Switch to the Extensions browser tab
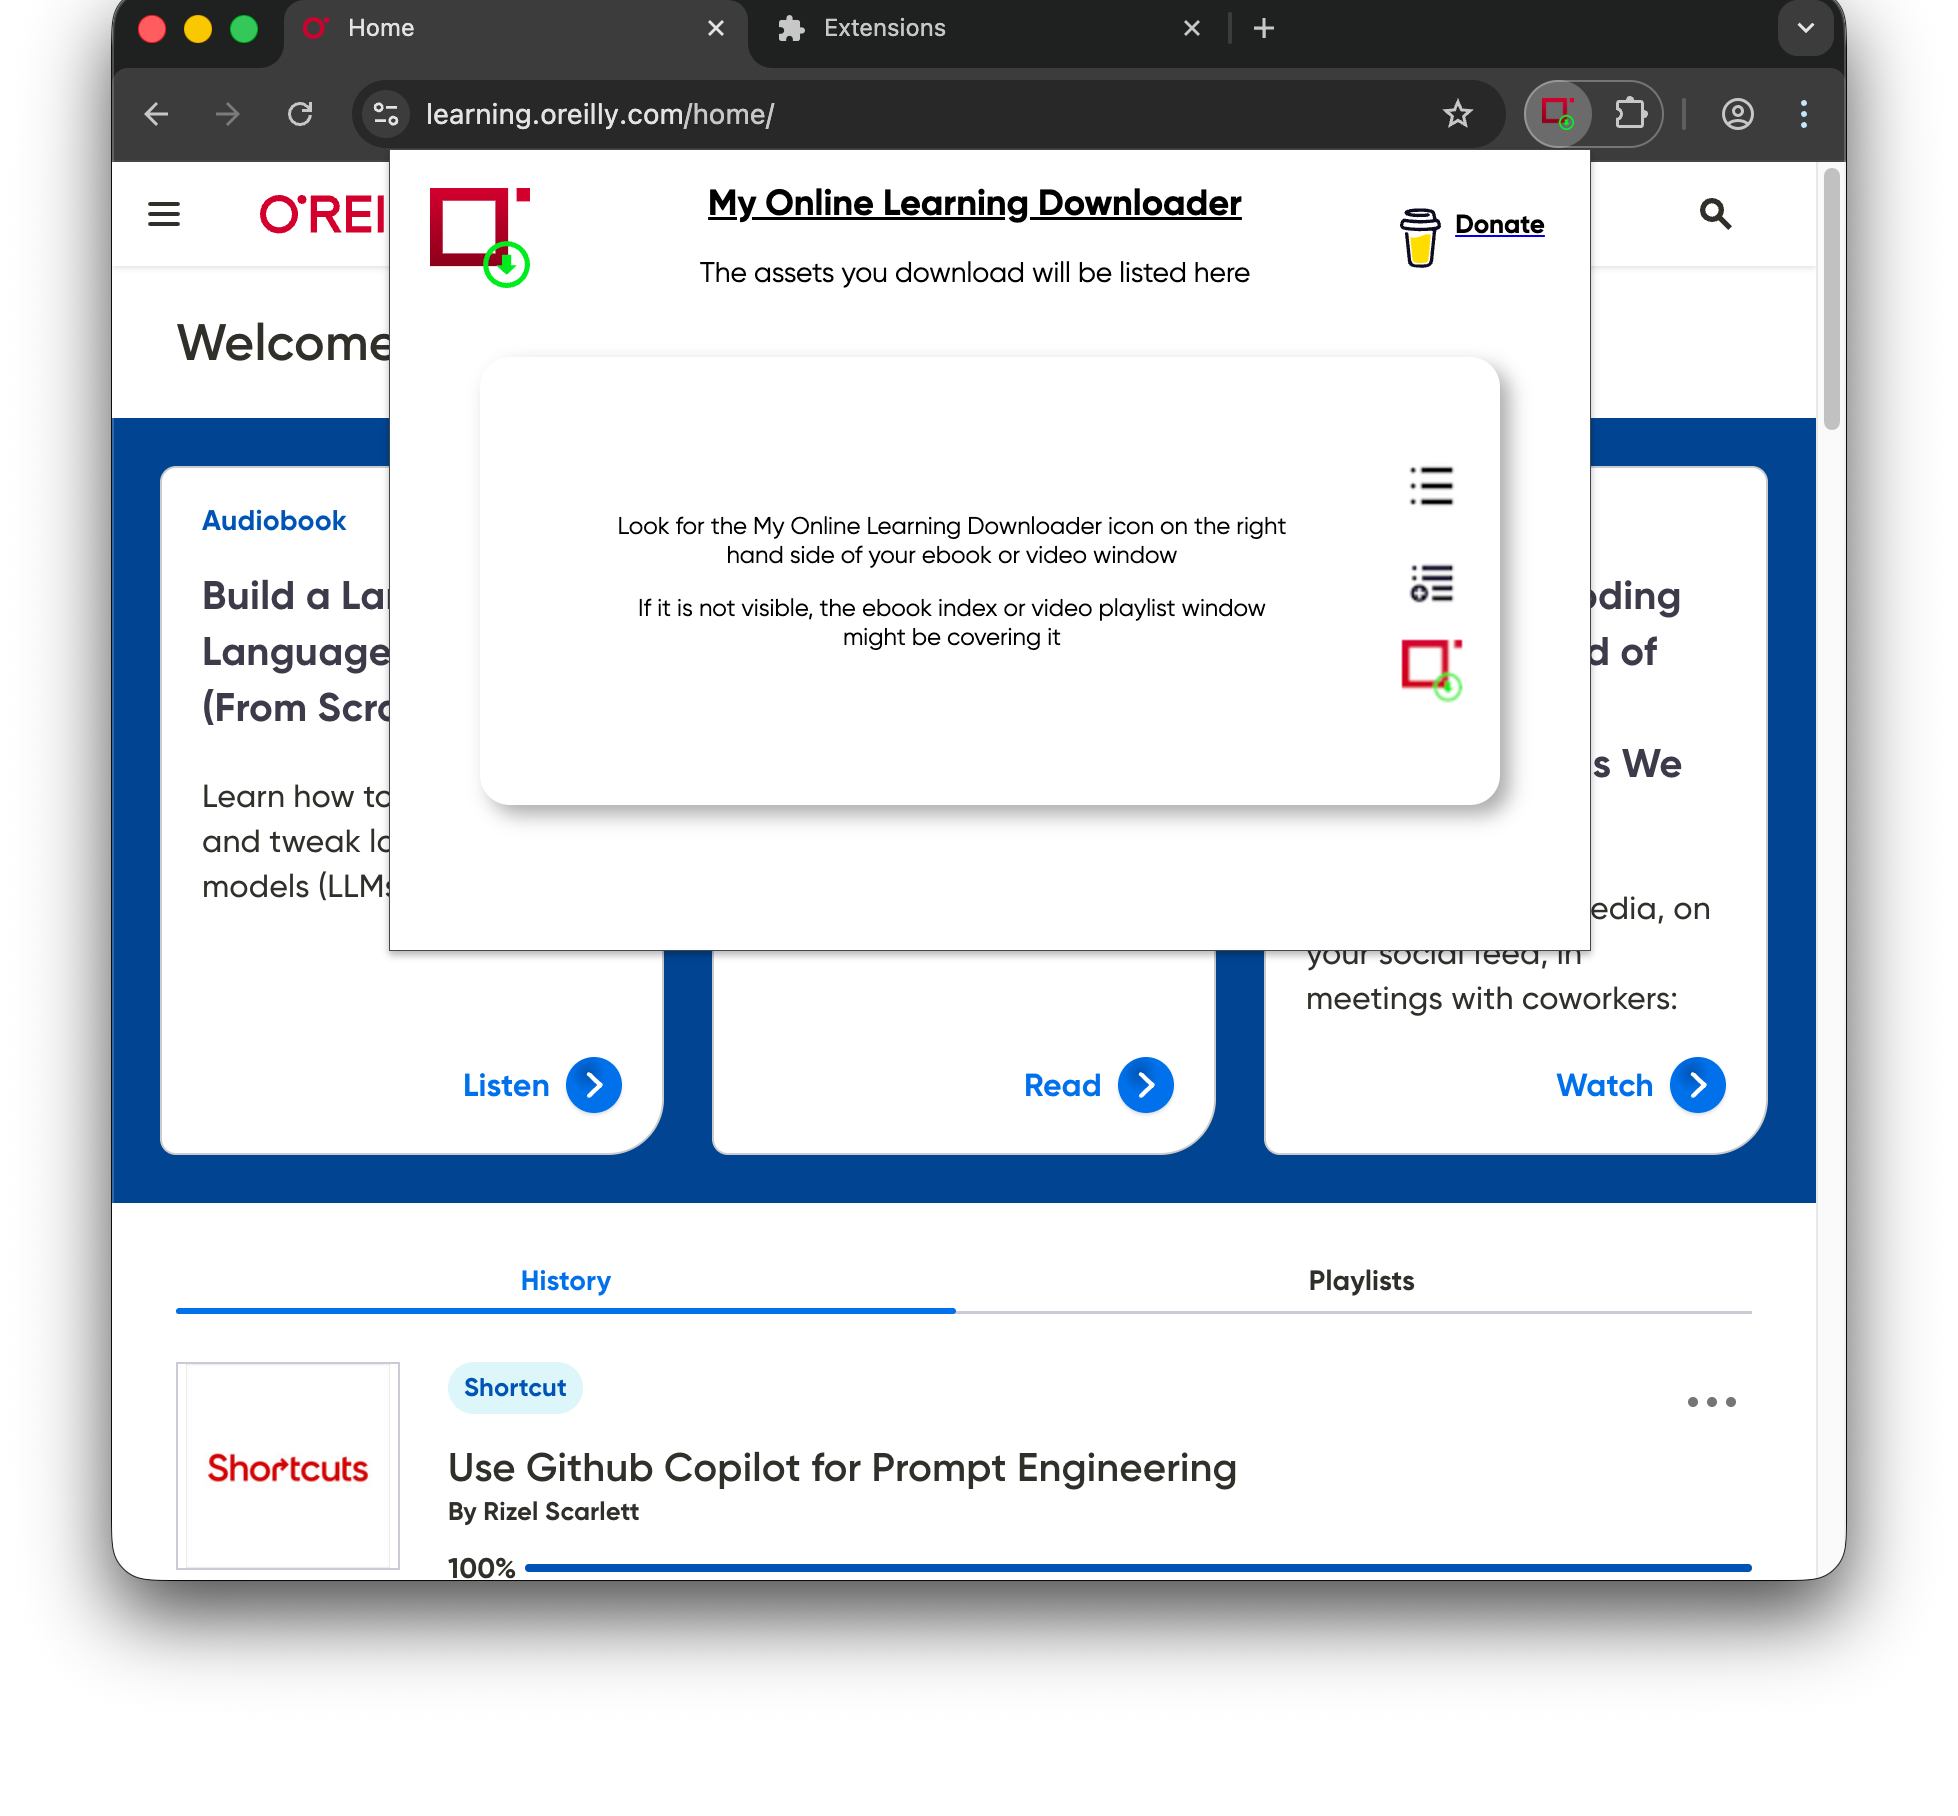 (884, 28)
